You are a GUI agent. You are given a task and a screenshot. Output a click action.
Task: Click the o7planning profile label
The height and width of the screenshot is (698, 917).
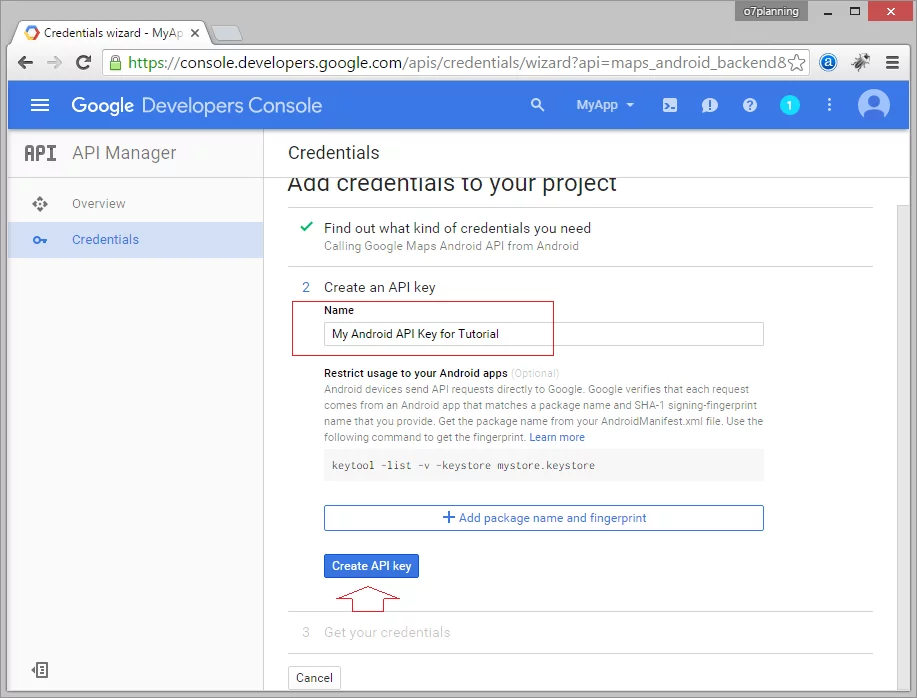[771, 11]
